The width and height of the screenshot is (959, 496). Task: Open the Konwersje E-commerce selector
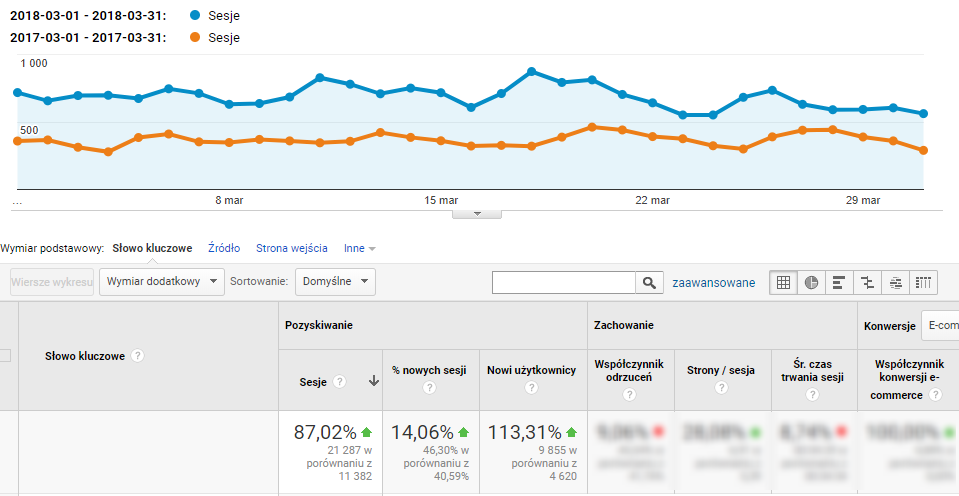pos(940,325)
